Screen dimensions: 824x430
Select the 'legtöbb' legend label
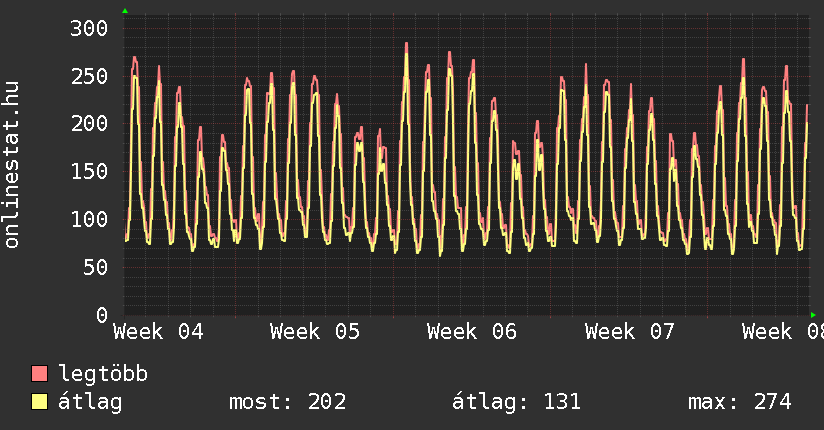pyautogui.click(x=103, y=374)
